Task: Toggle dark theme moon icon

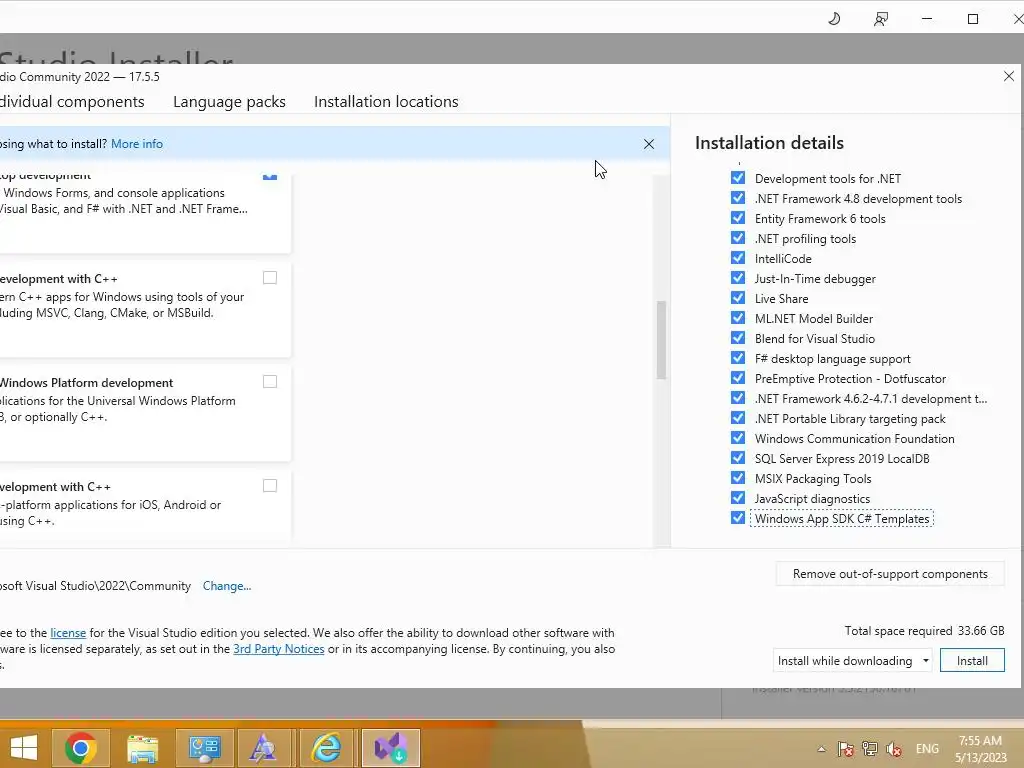Action: [x=834, y=18]
